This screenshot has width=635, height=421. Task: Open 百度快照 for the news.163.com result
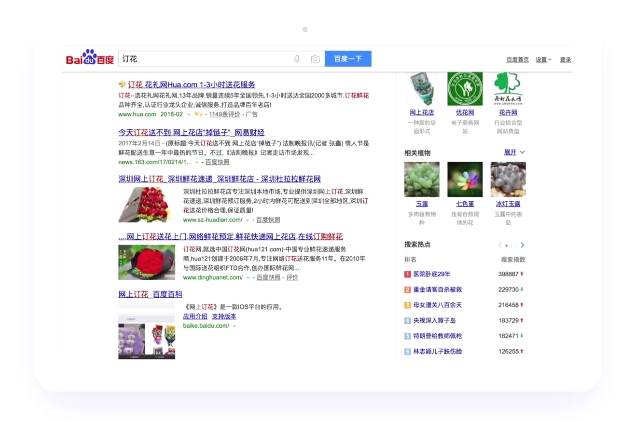pos(217,162)
